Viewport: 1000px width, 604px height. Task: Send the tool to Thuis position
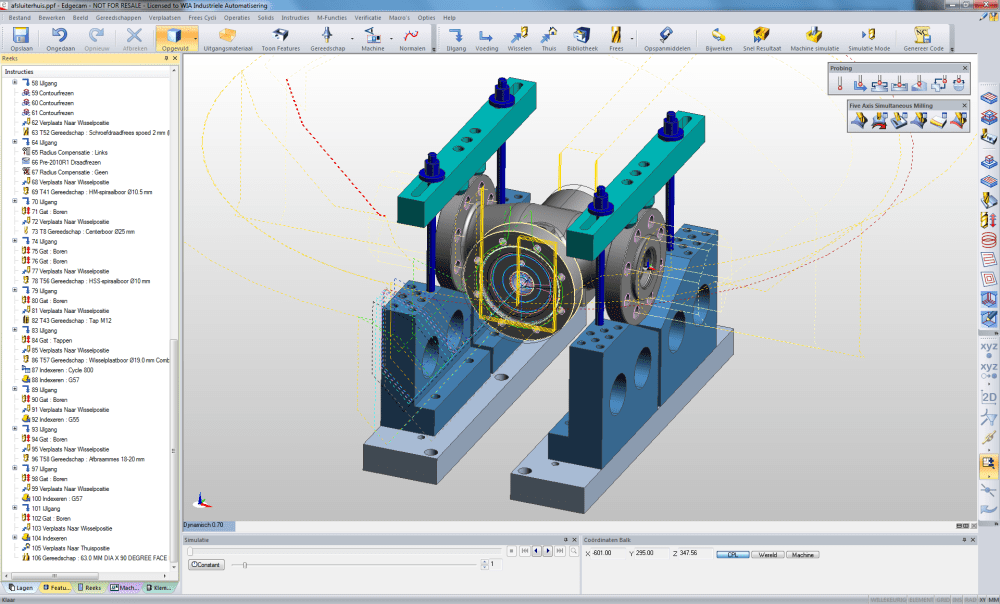point(548,39)
